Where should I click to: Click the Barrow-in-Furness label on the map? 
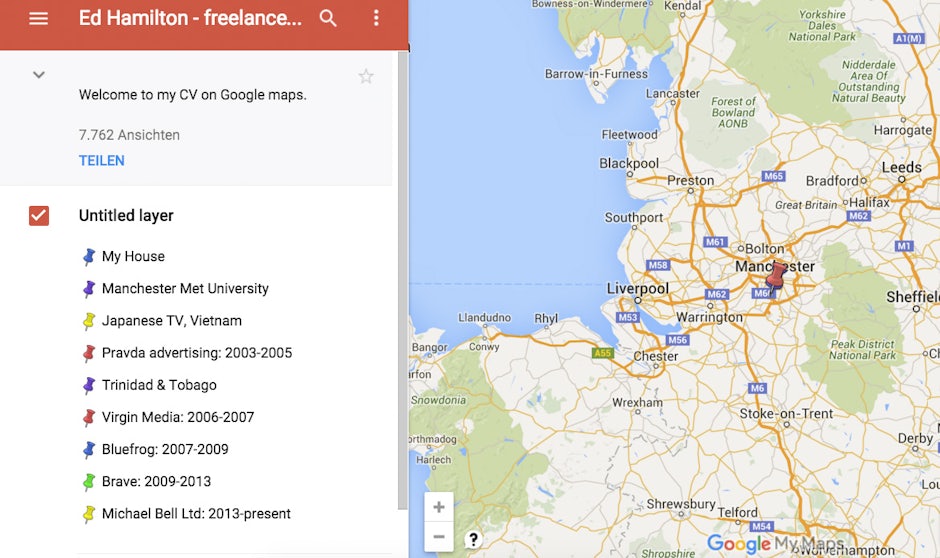[x=596, y=74]
